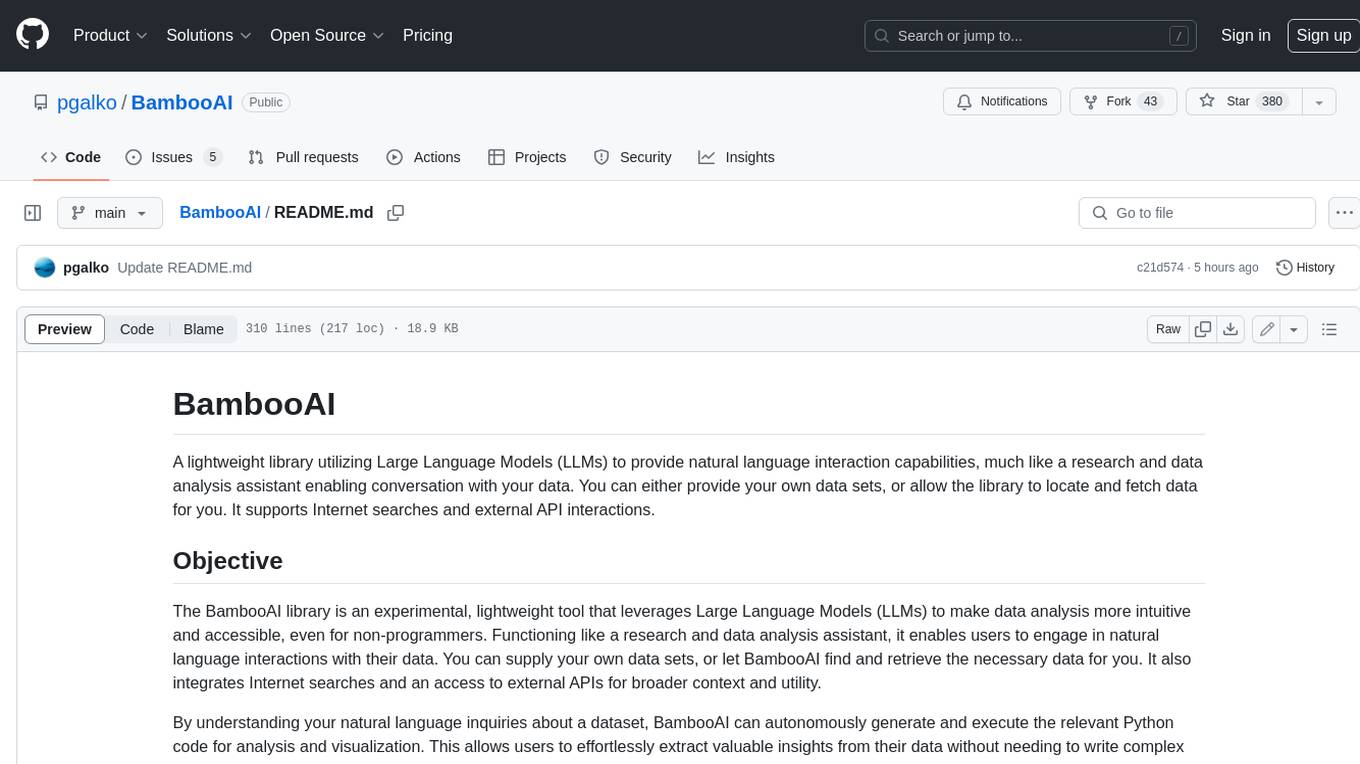Focus the Search or jump to field
The height and width of the screenshot is (764, 1360).
1031,36
